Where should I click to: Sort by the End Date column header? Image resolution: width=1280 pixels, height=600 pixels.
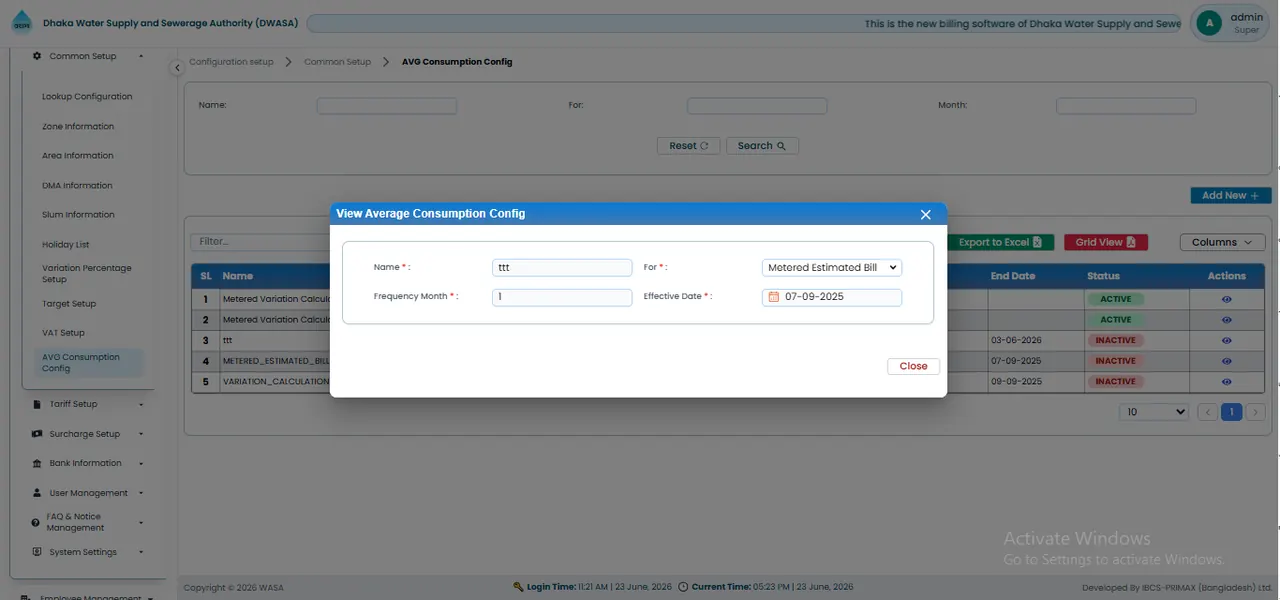click(1013, 276)
